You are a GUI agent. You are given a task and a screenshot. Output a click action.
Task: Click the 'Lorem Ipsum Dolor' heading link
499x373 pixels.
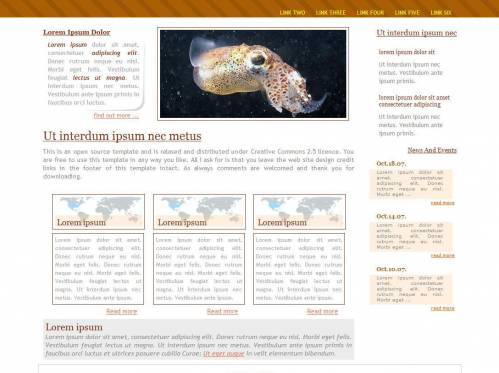point(76,32)
